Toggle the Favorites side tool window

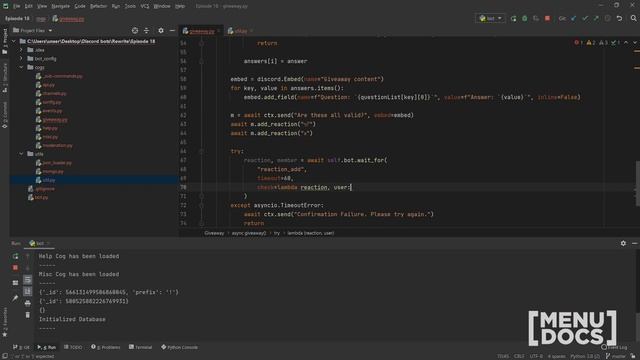5,322
